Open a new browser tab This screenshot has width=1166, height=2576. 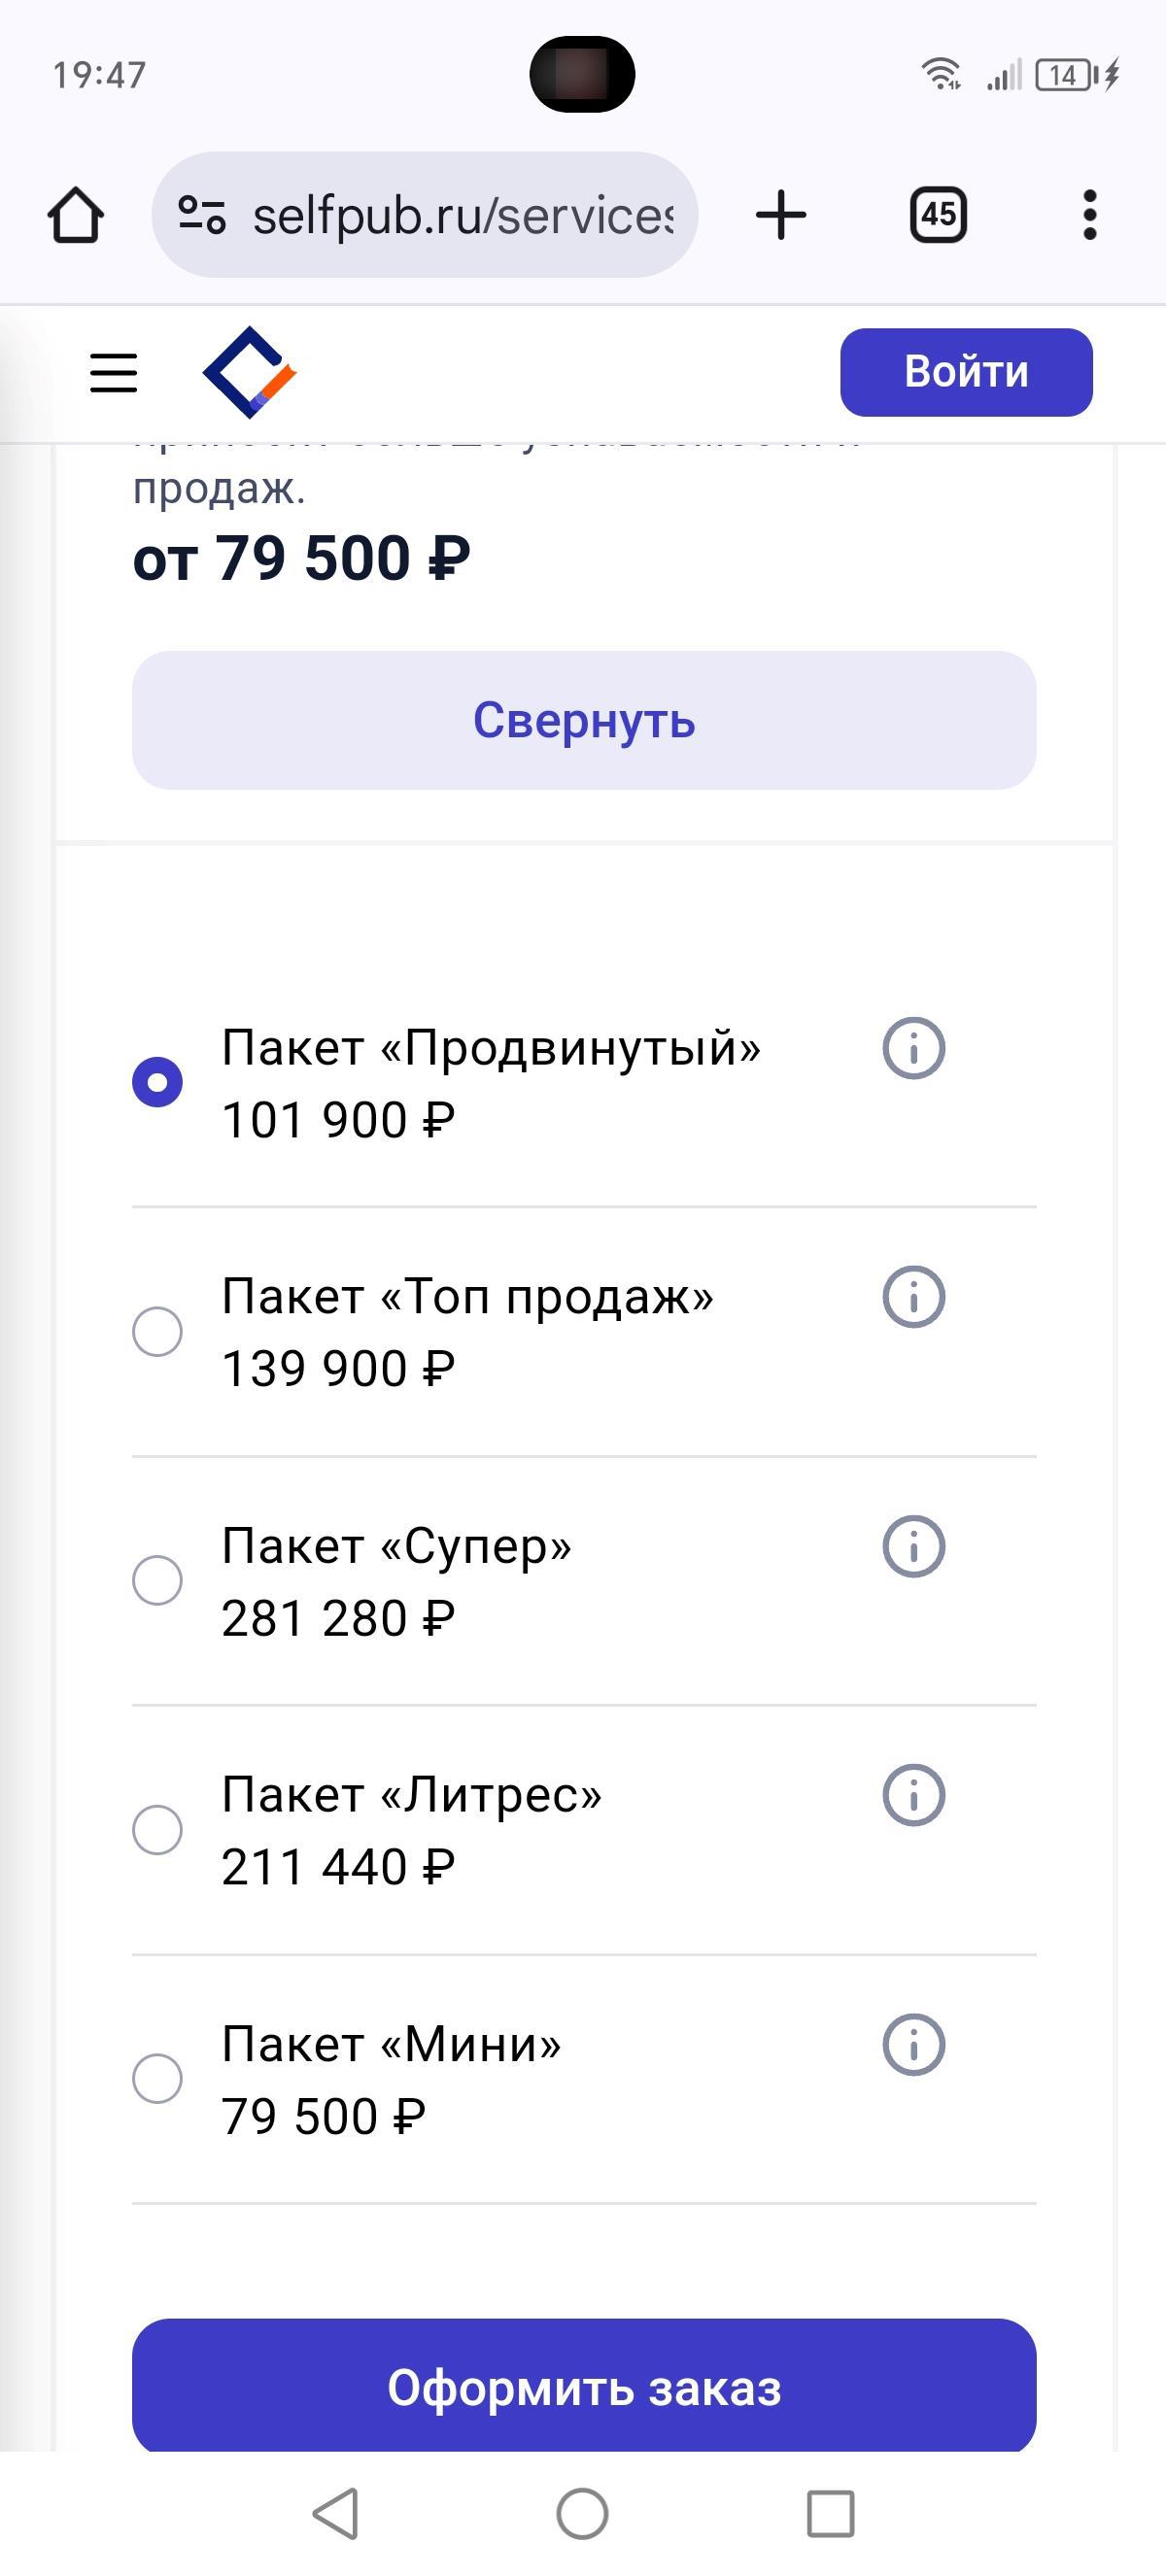[x=780, y=215]
